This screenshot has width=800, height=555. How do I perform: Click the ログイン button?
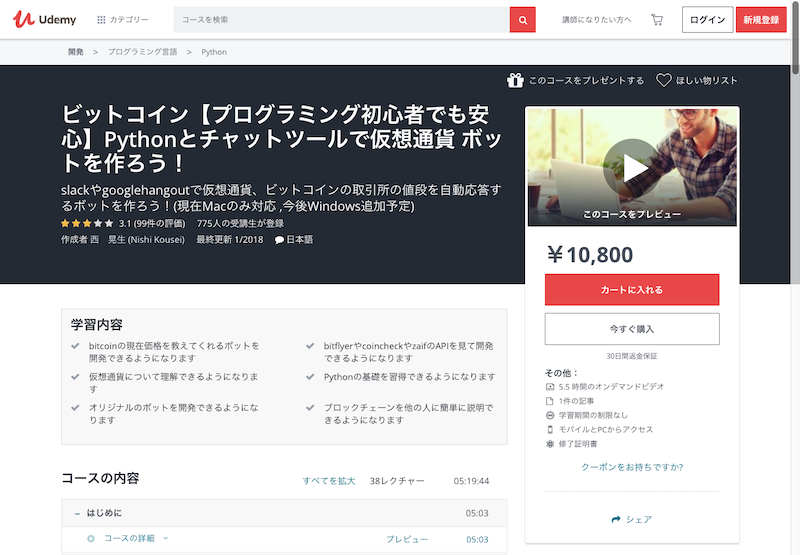click(707, 20)
